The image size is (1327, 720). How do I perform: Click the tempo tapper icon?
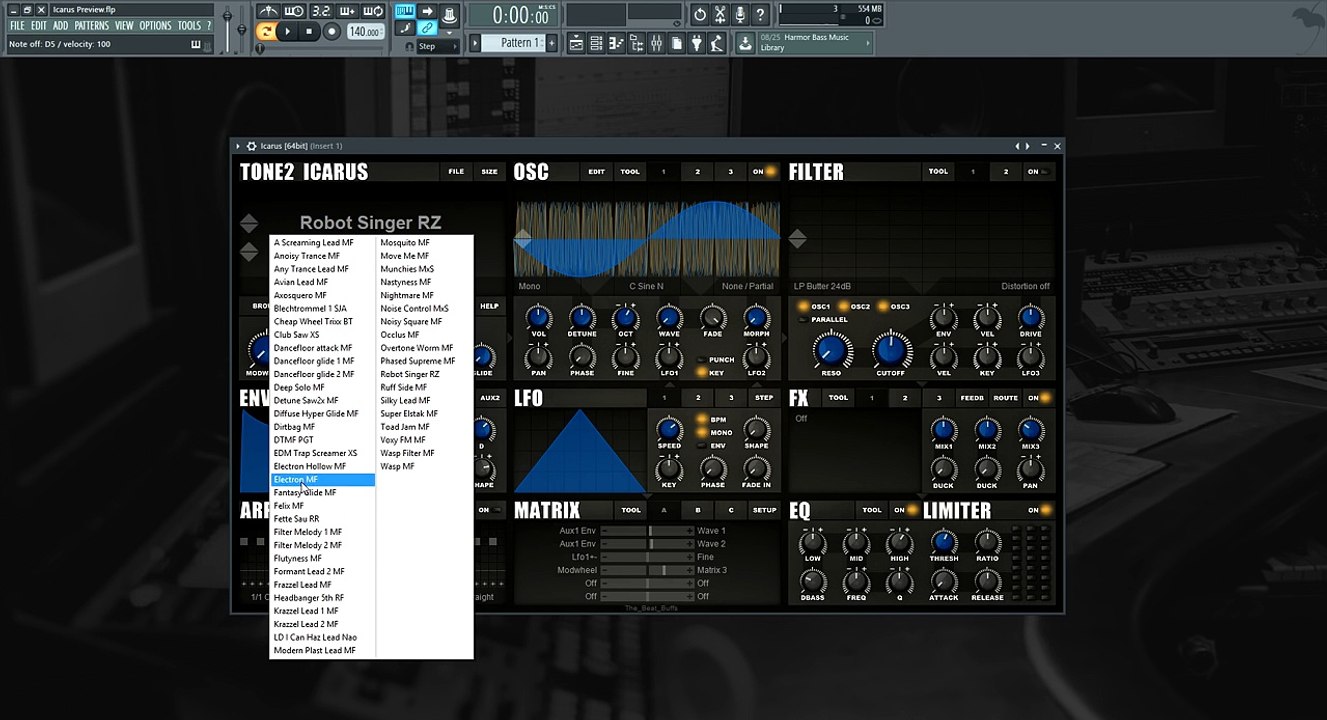[x=717, y=43]
